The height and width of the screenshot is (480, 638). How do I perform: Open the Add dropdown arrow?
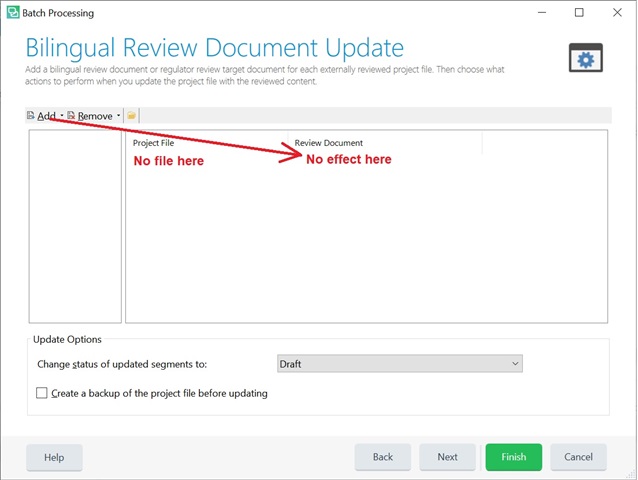point(61,116)
